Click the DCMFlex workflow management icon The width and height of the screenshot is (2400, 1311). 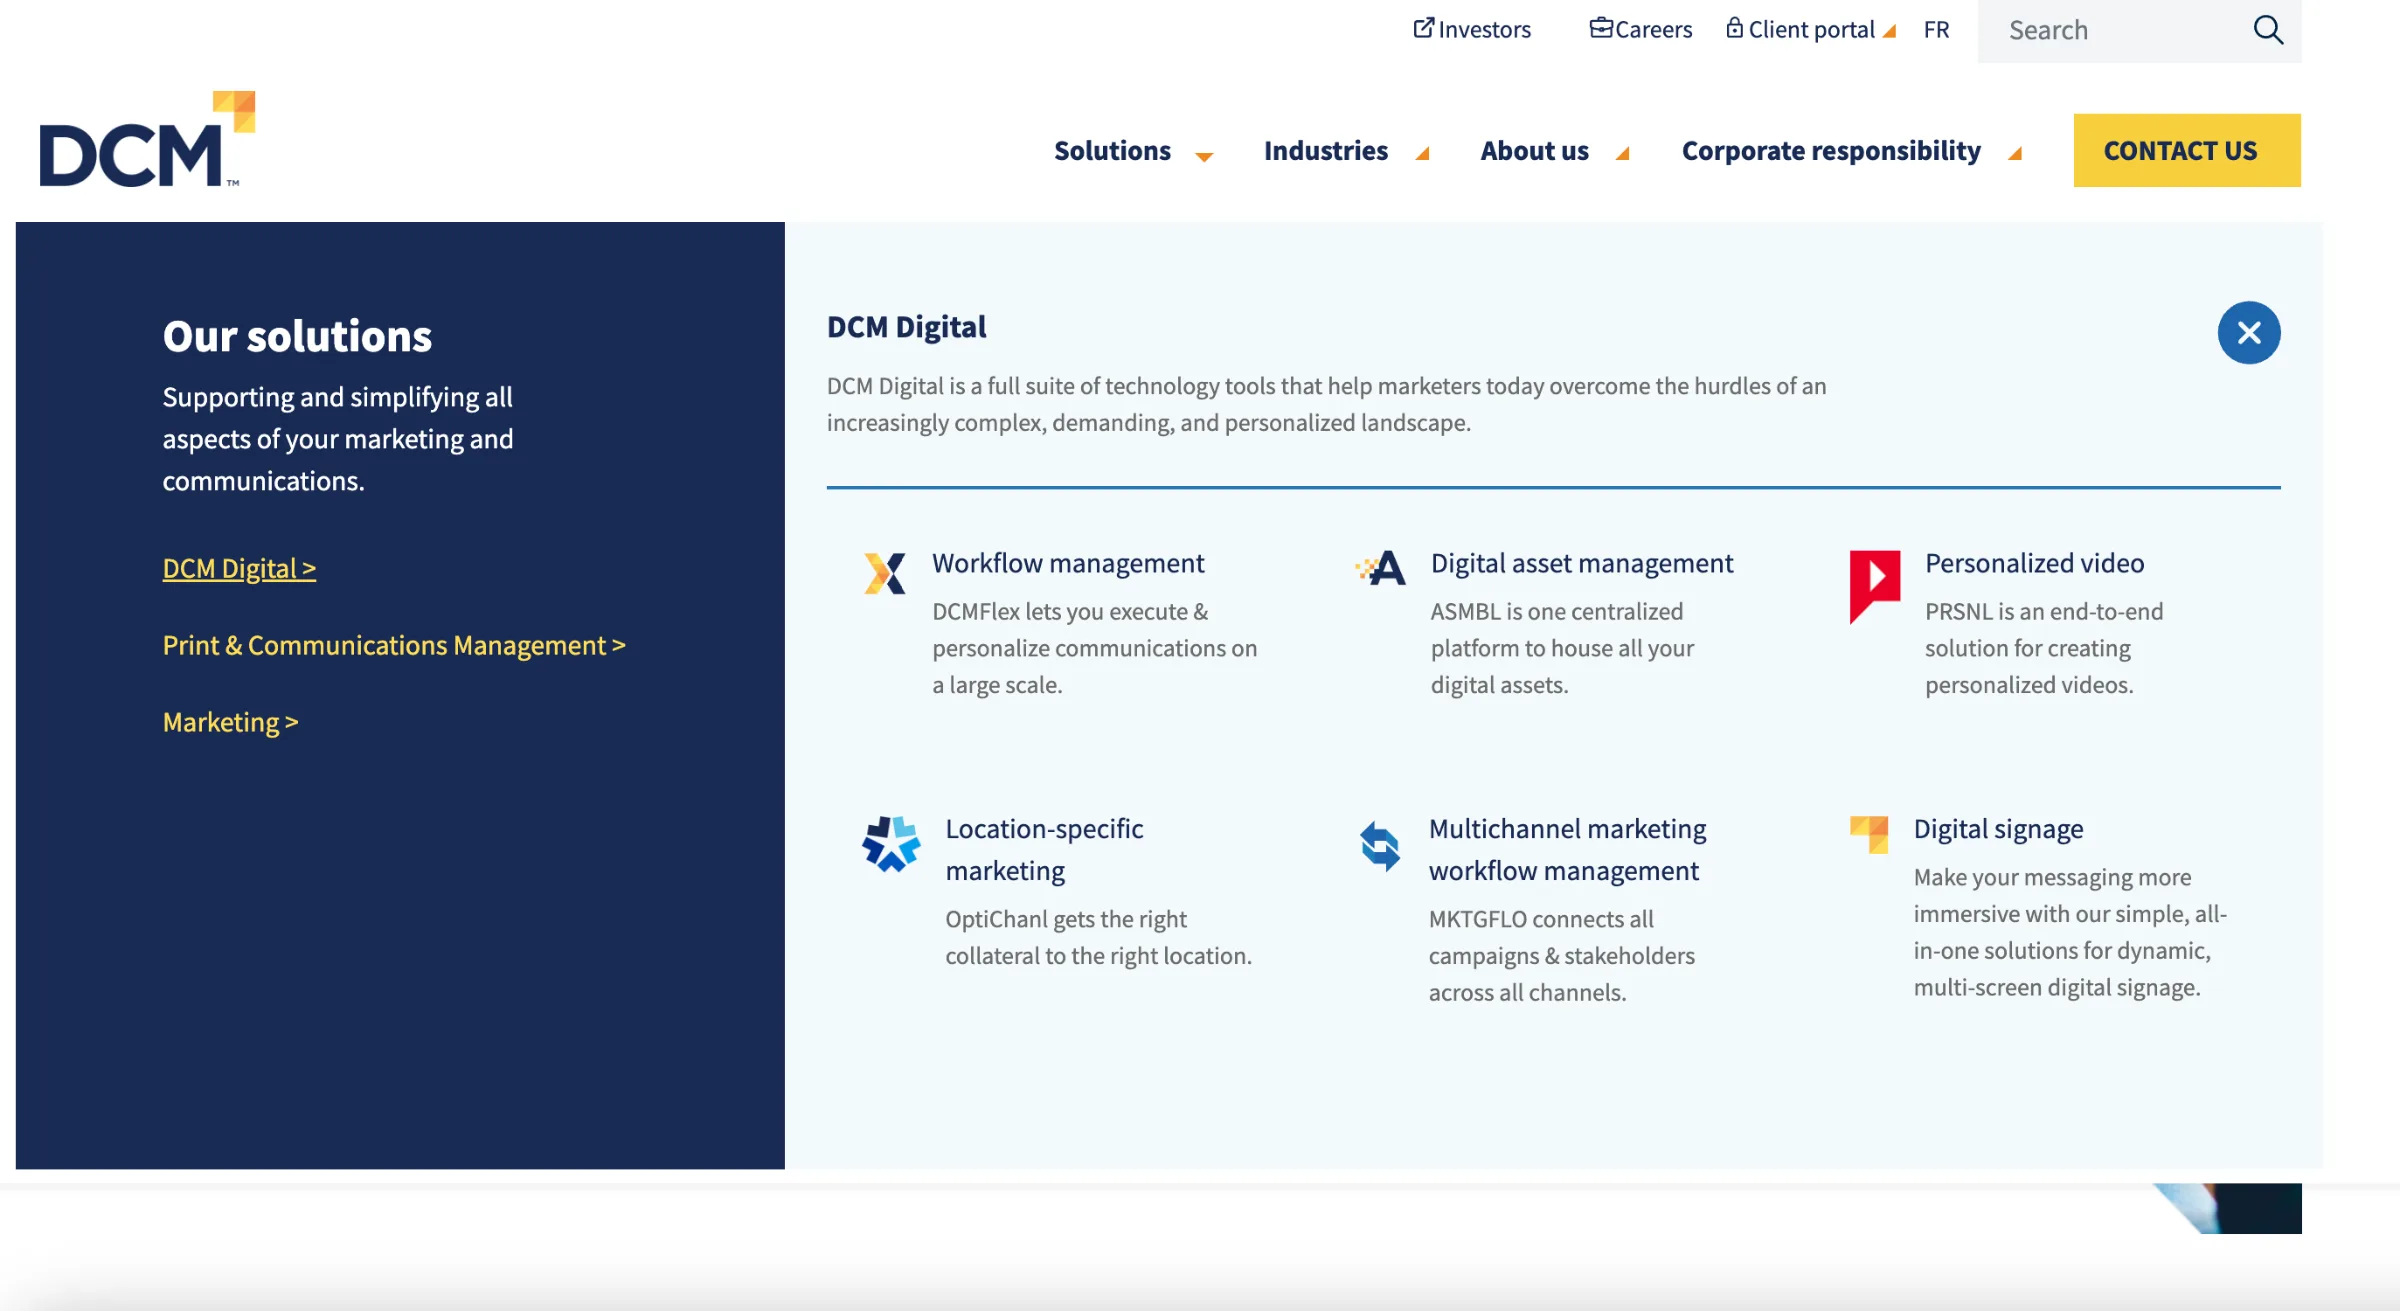(x=885, y=573)
